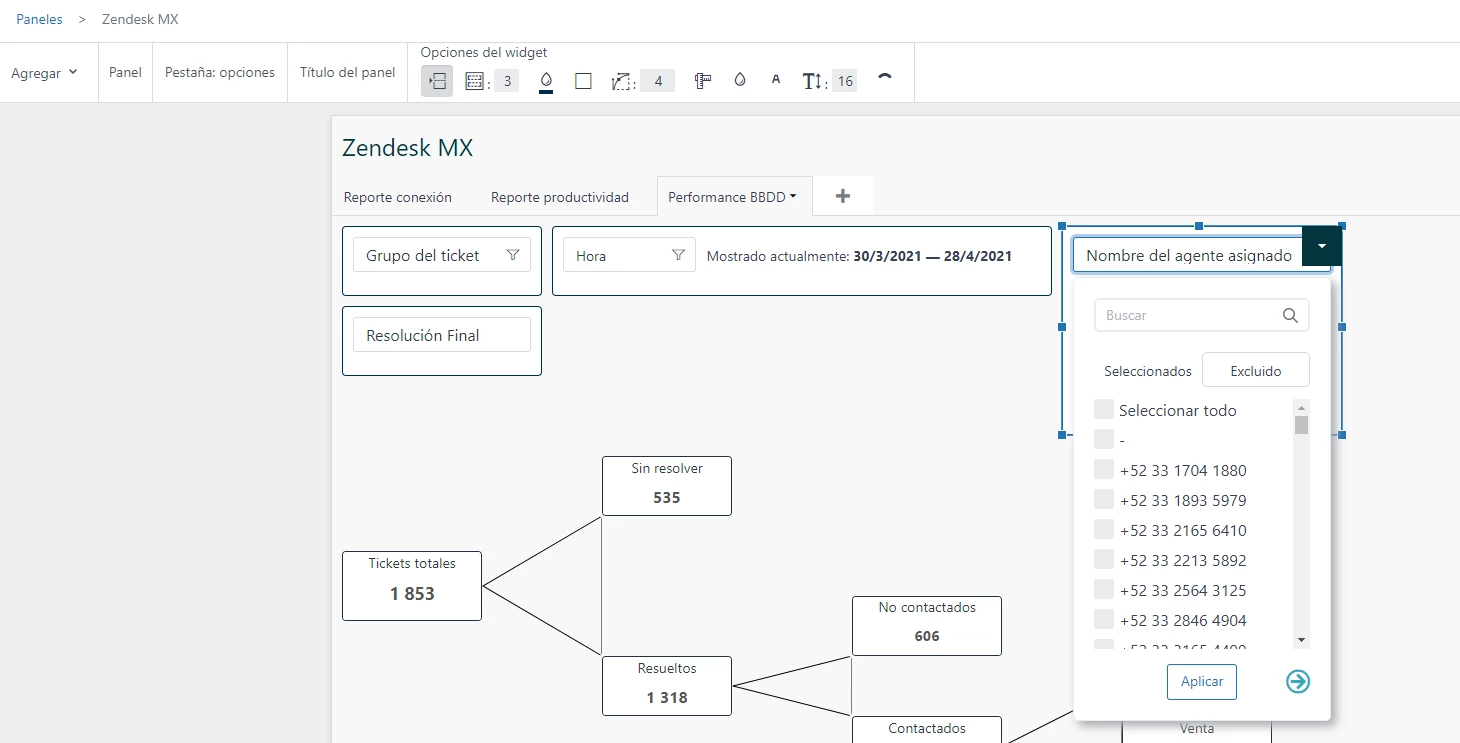
Task: Select the Seleccionados mode button
Action: pos(1148,371)
